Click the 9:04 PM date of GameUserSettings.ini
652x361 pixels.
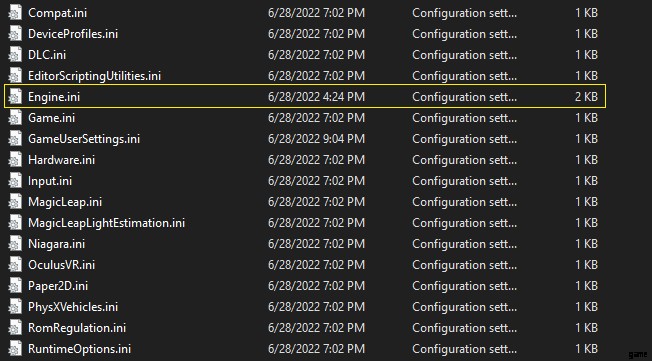tap(316, 139)
